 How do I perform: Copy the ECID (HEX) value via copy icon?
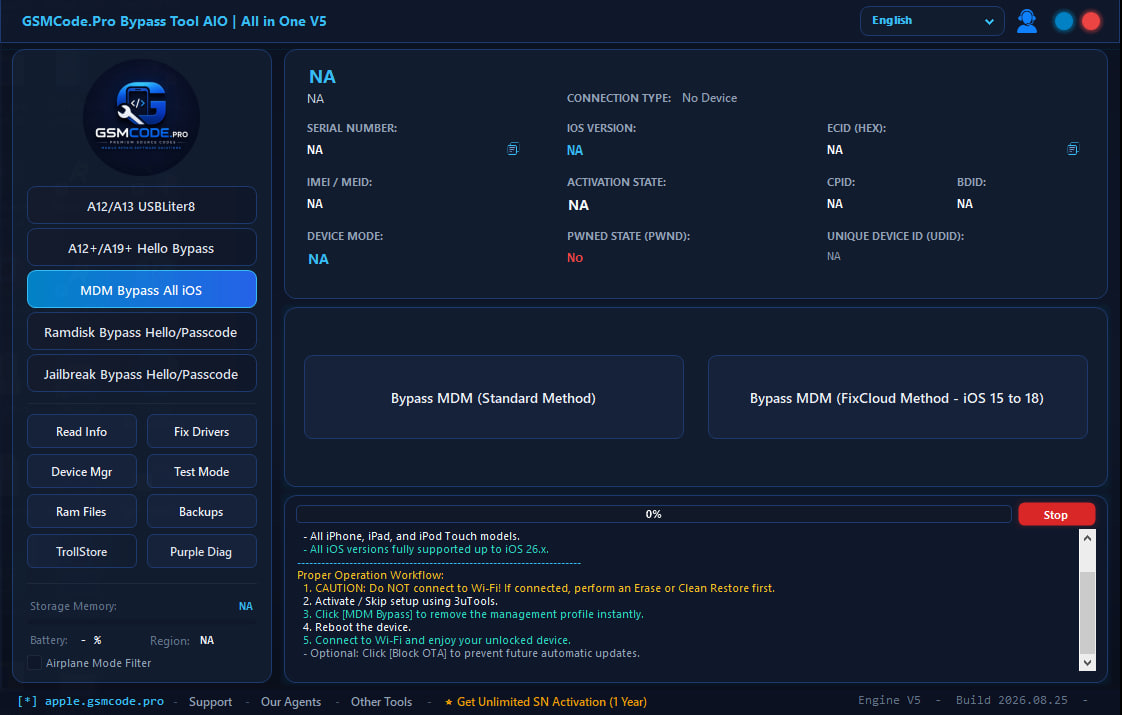coord(1072,149)
